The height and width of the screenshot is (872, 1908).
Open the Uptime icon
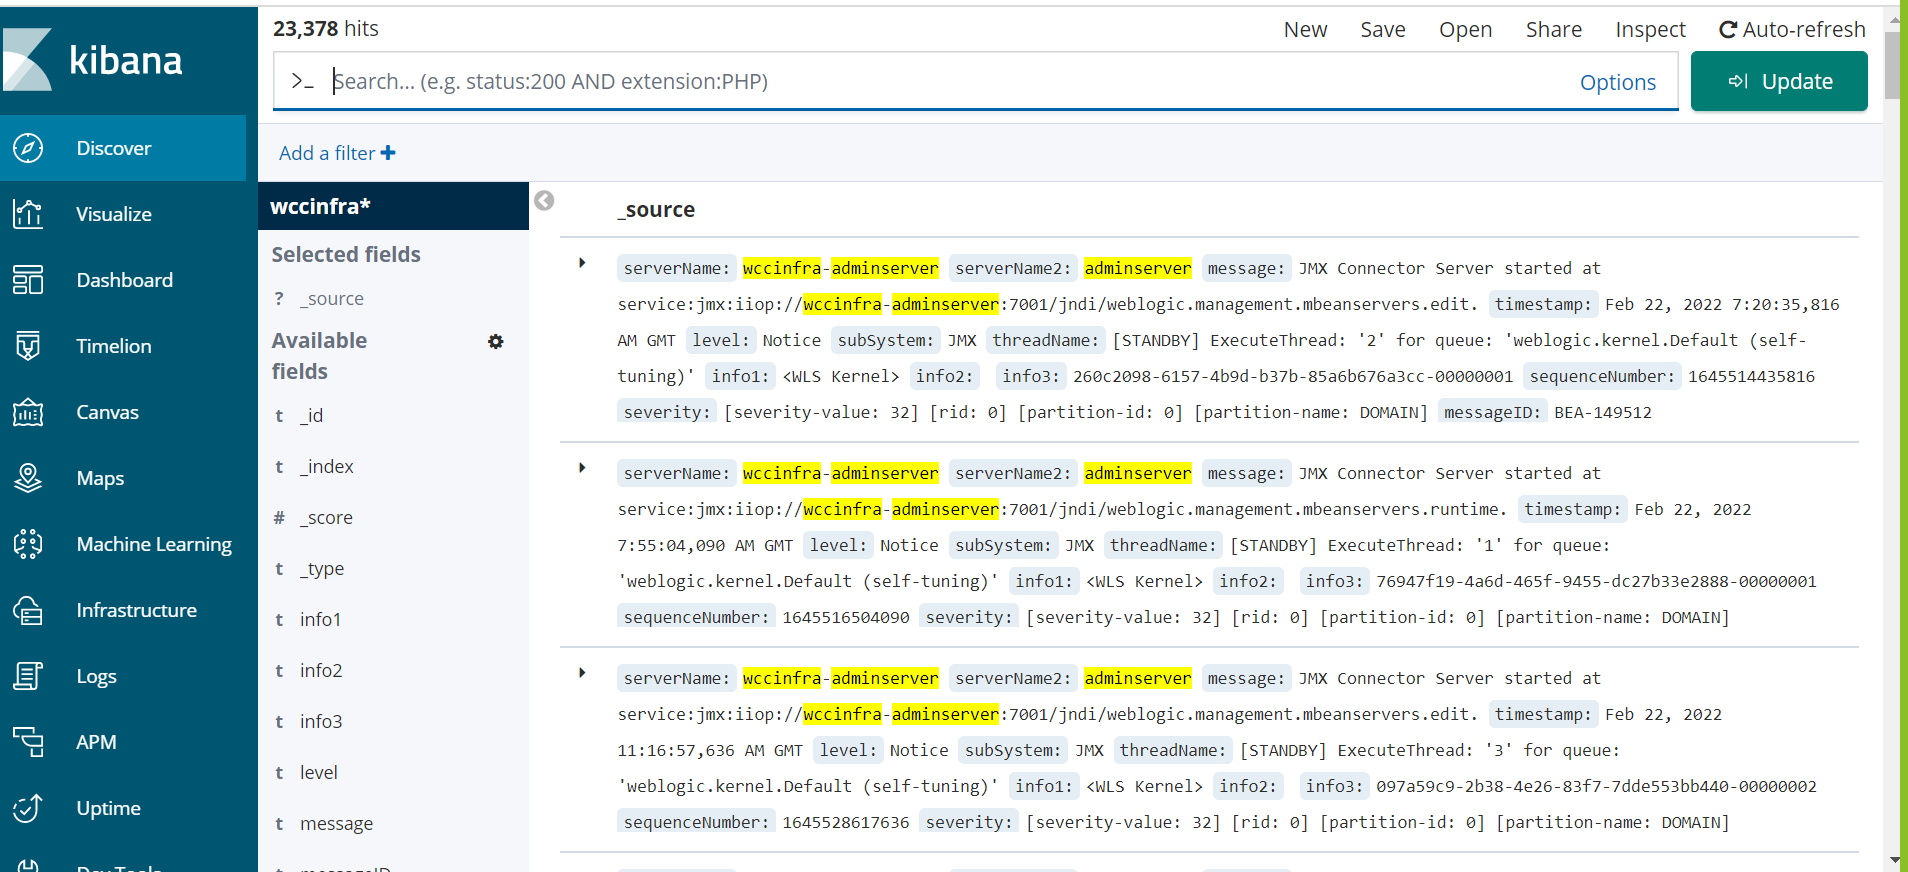point(28,808)
